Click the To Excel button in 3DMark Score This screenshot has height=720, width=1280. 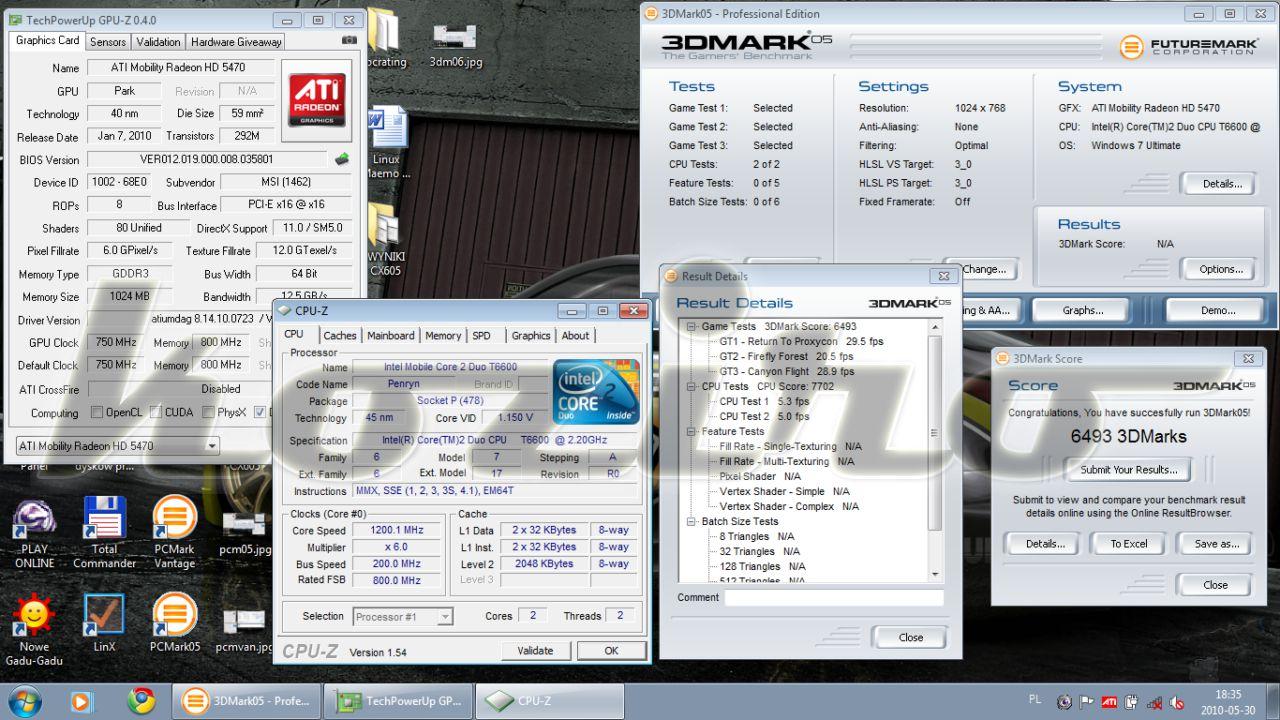point(1129,544)
